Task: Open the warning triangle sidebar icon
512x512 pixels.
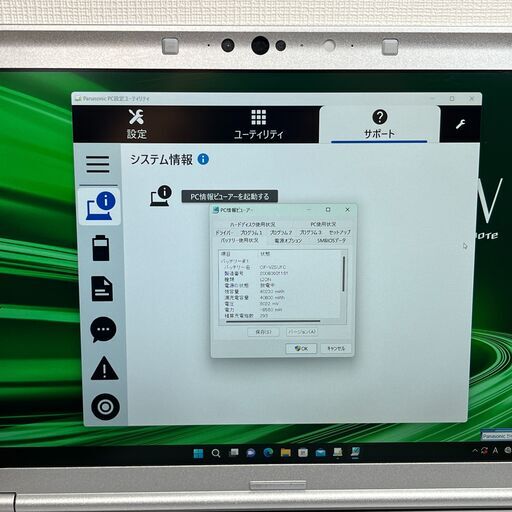Action: (x=104, y=368)
